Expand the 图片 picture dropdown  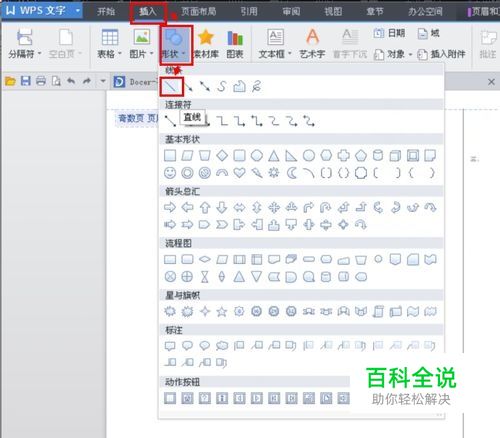coord(152,54)
